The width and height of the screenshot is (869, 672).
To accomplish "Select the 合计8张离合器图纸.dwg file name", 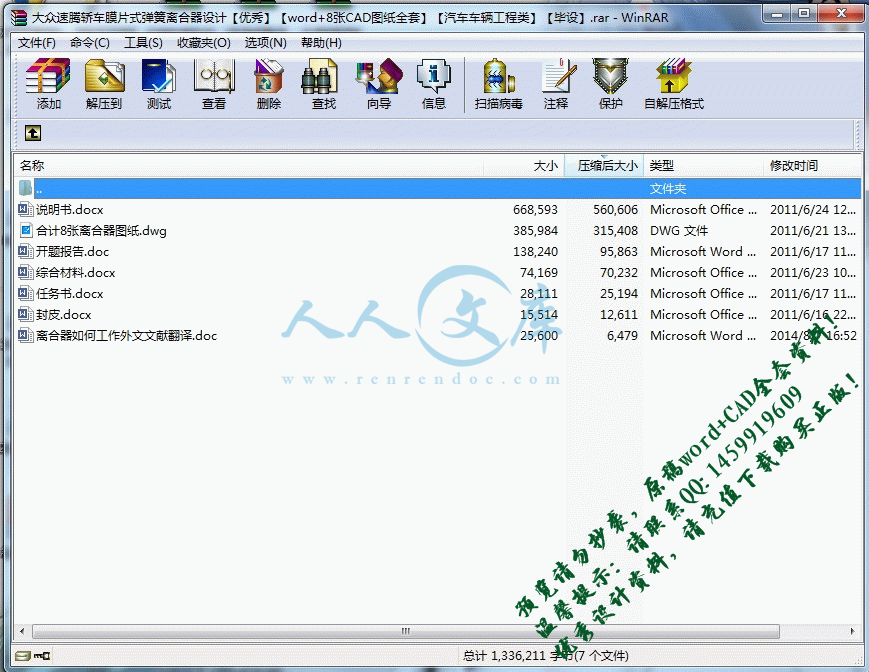I will tap(101, 230).
